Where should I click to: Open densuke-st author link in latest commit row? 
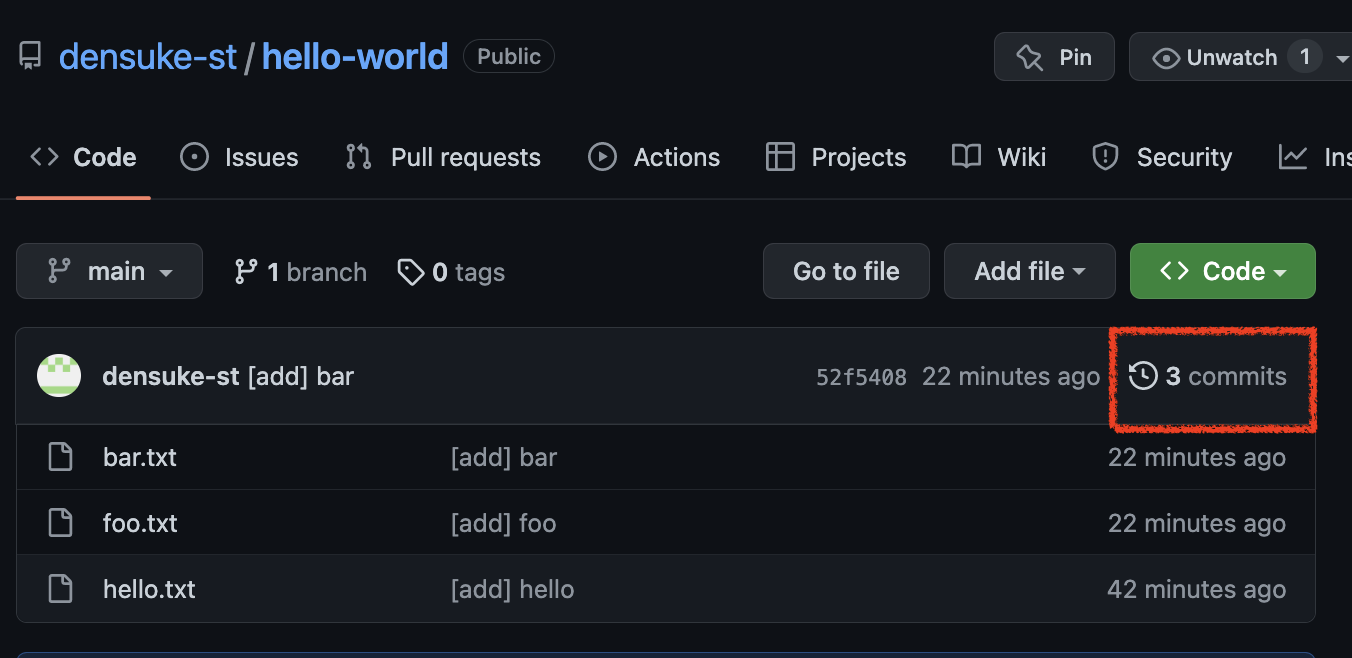click(171, 377)
